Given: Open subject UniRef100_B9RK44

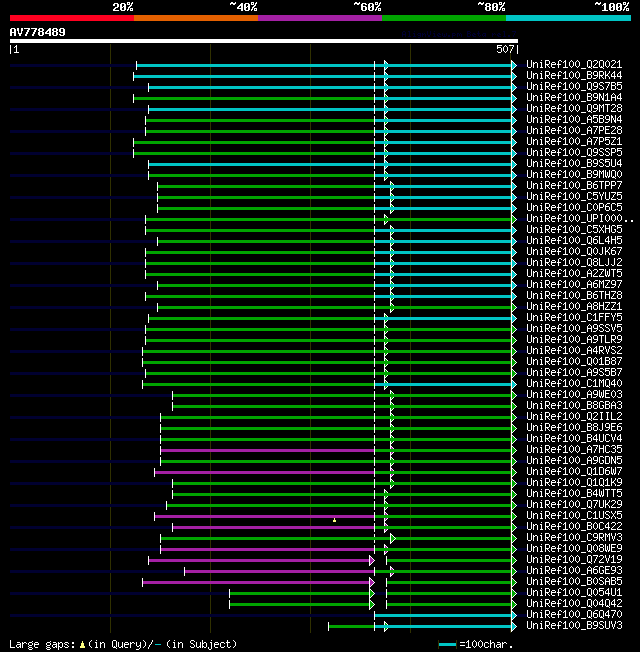Looking at the screenshot, I should coord(574,75).
